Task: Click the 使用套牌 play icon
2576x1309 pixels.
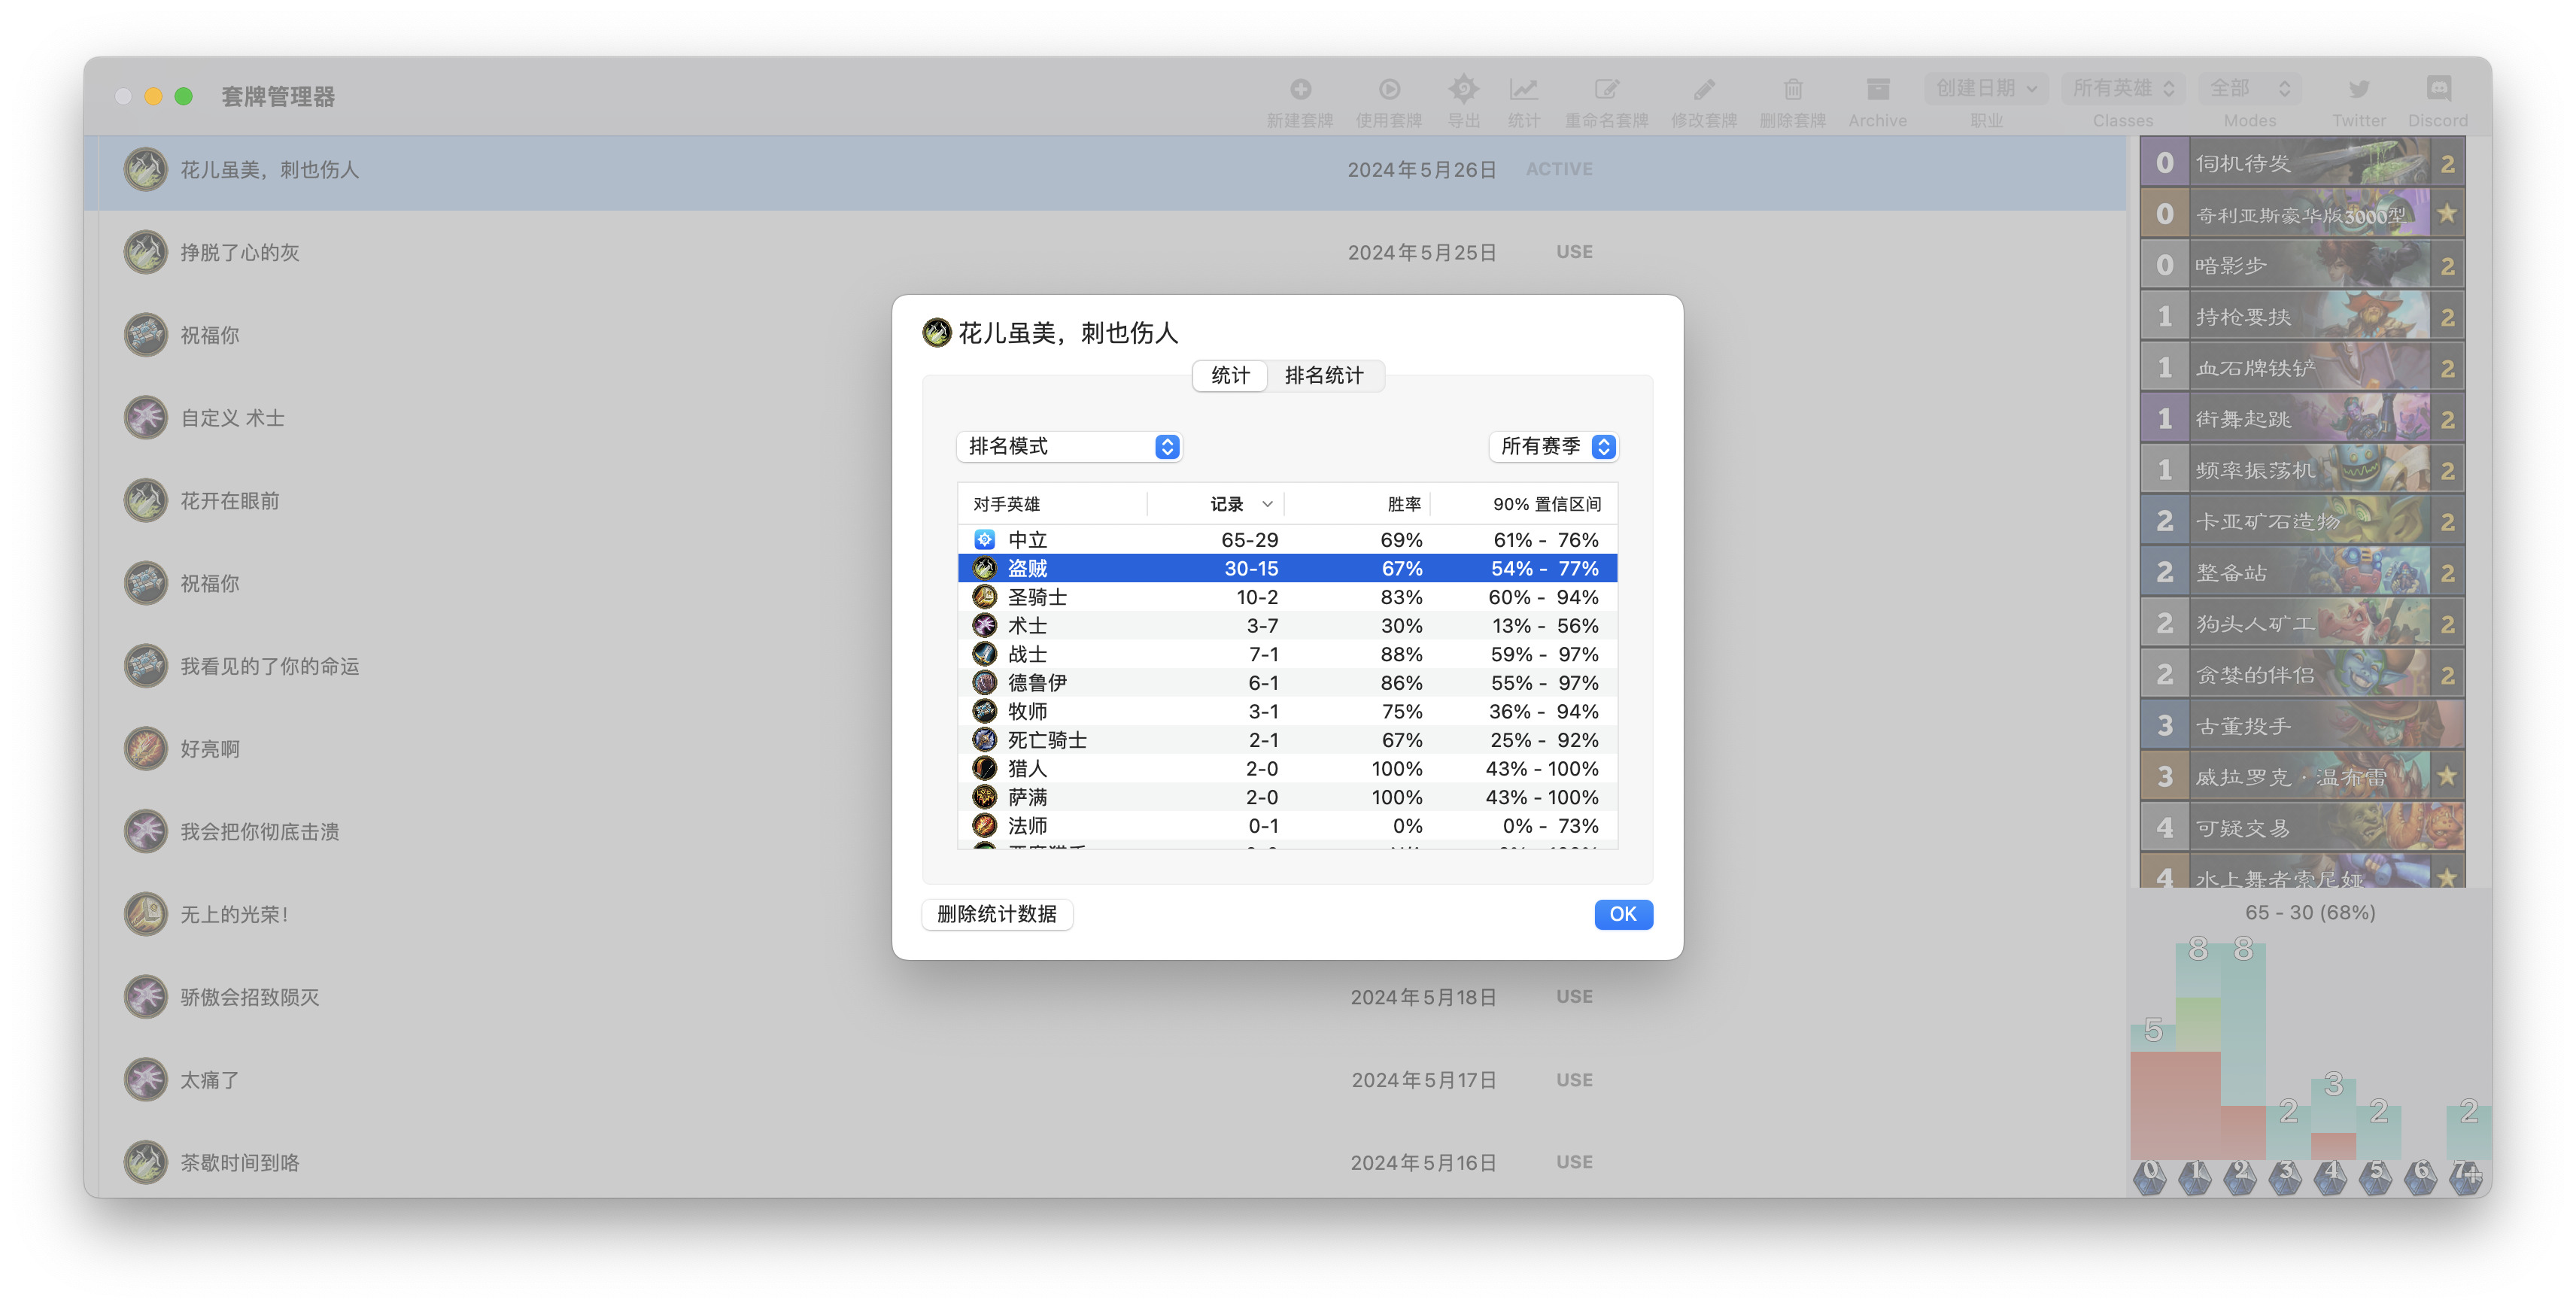Action: click(1388, 90)
